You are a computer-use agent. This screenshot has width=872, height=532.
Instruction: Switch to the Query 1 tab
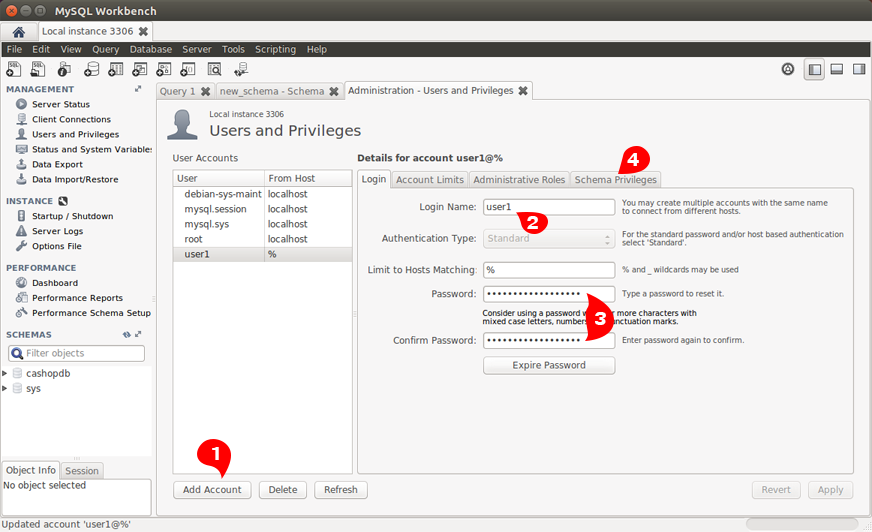click(x=177, y=91)
